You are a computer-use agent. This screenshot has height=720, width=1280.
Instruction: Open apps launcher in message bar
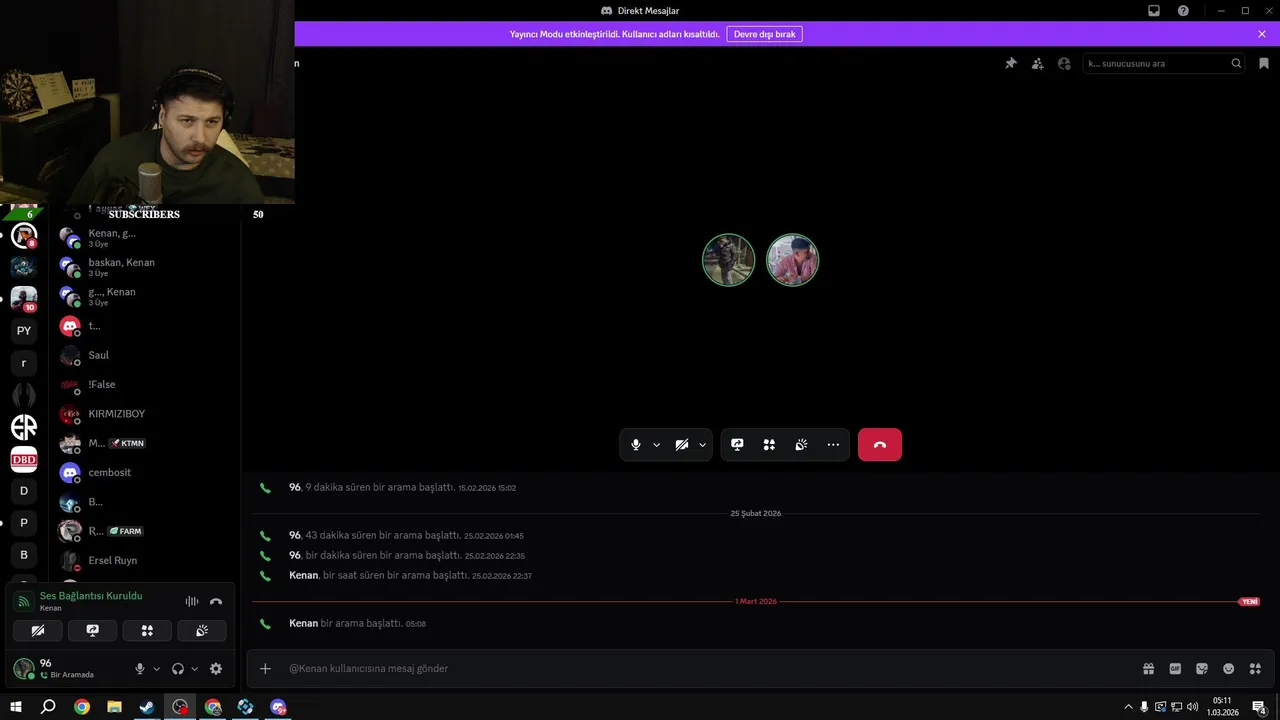coord(1255,669)
